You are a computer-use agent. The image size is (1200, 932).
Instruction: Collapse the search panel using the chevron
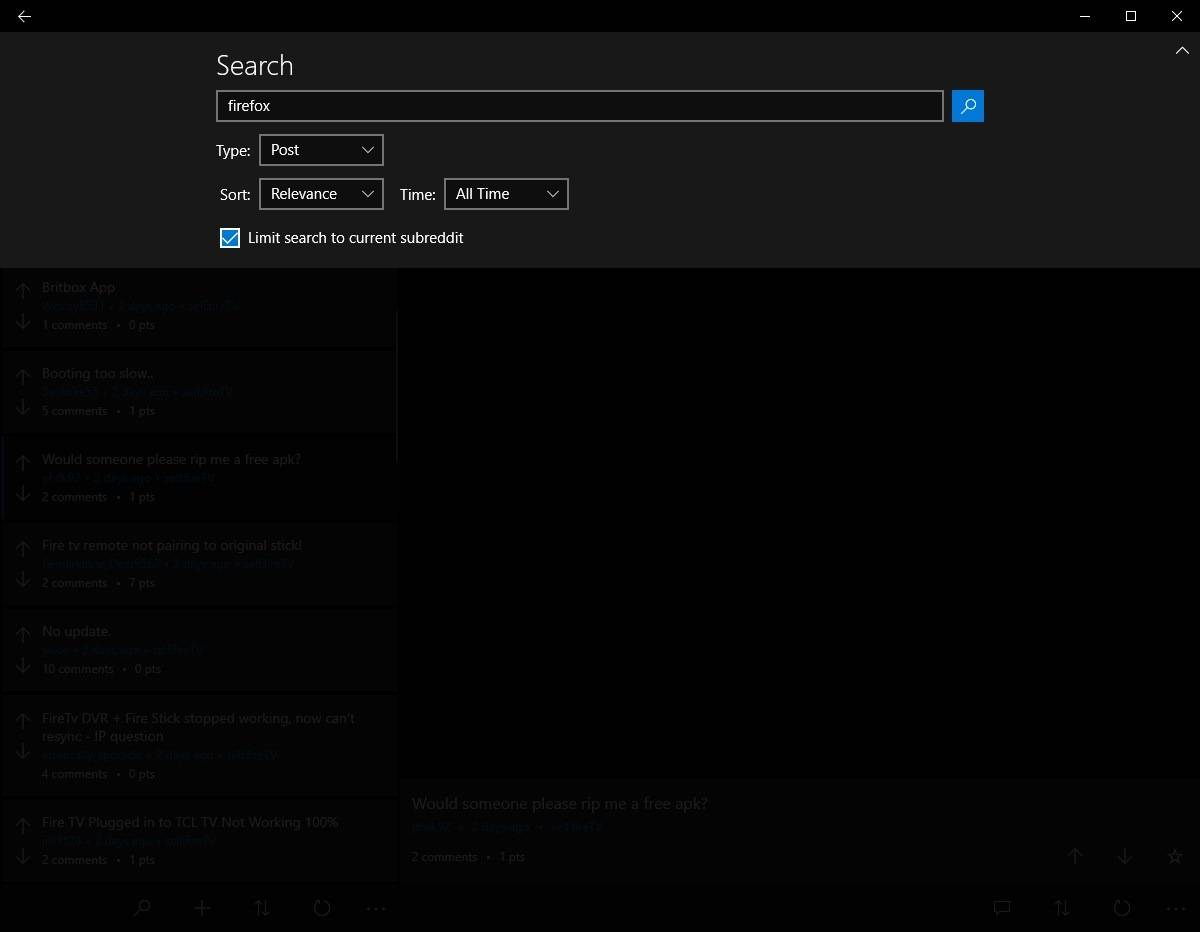pyautogui.click(x=1181, y=50)
